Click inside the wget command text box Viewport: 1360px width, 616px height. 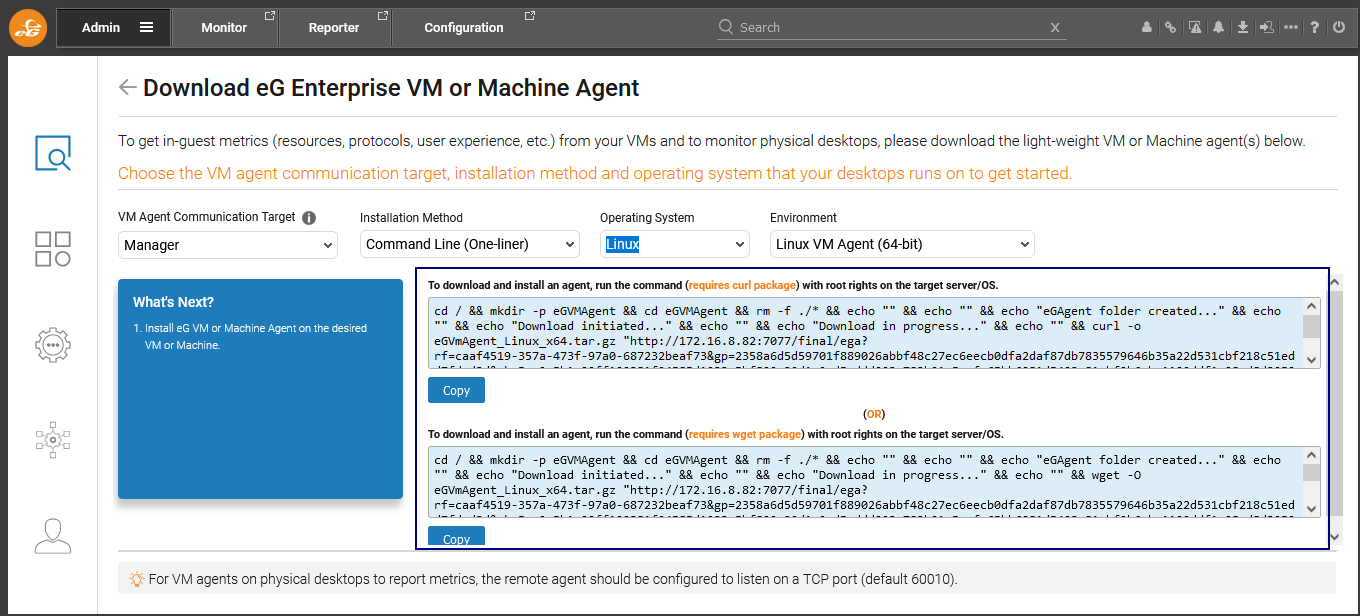click(865, 482)
